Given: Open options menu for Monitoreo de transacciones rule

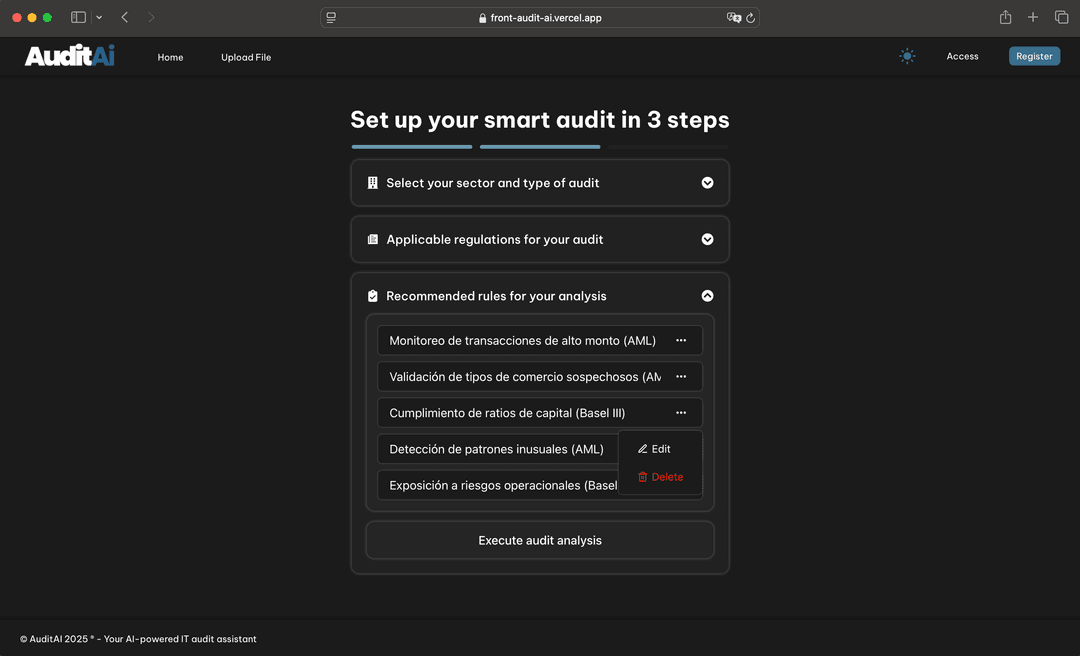Looking at the screenshot, I should pyautogui.click(x=681, y=340).
